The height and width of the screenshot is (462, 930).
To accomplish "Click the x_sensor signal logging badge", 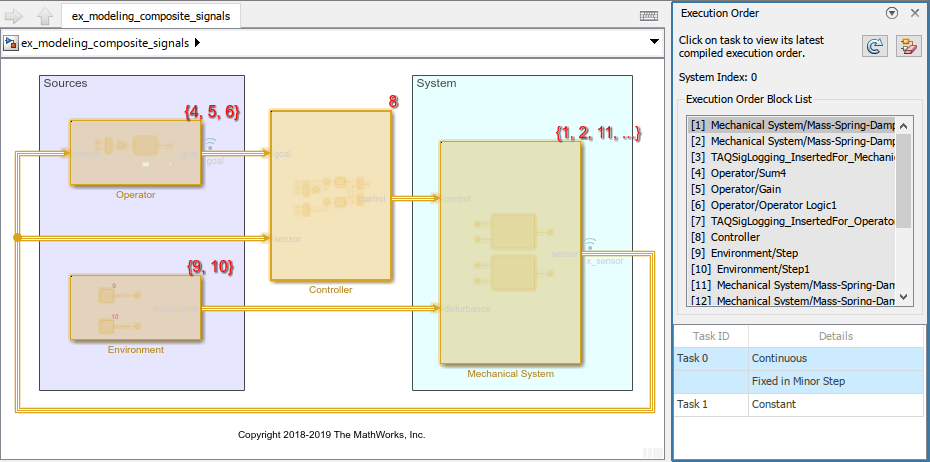I will (x=590, y=243).
